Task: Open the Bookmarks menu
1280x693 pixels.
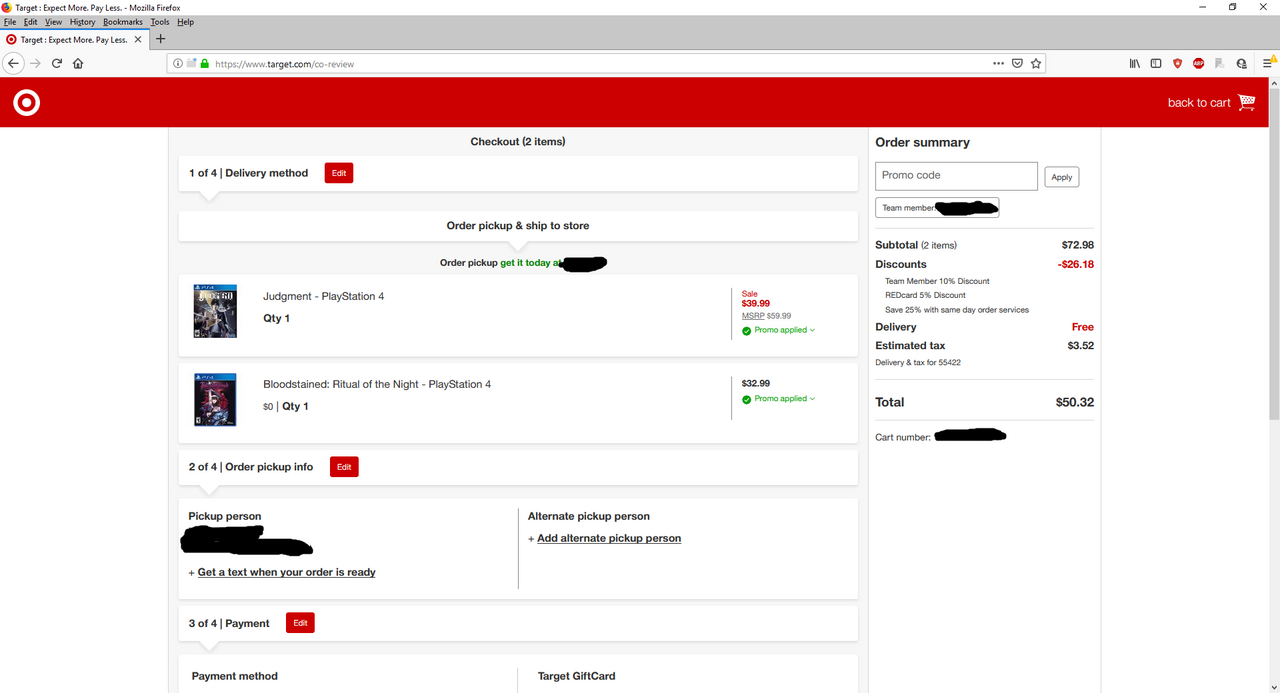Action: [x=123, y=22]
